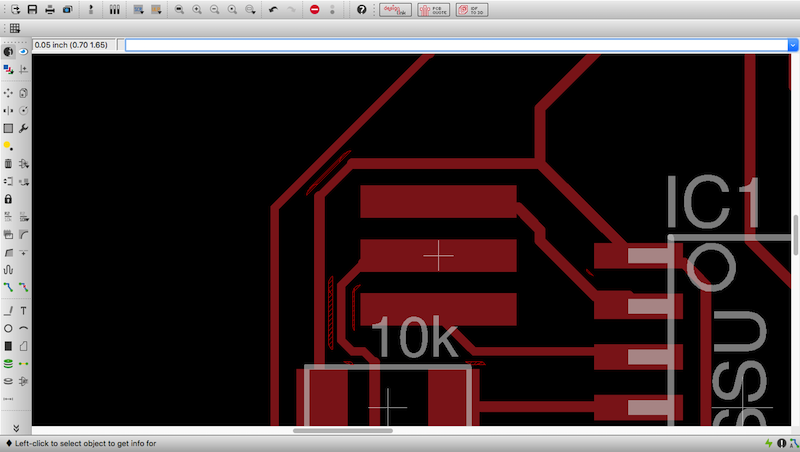Screen dimensions: 800x452
Task: Zoom in on the board
Action: [x=197, y=10]
